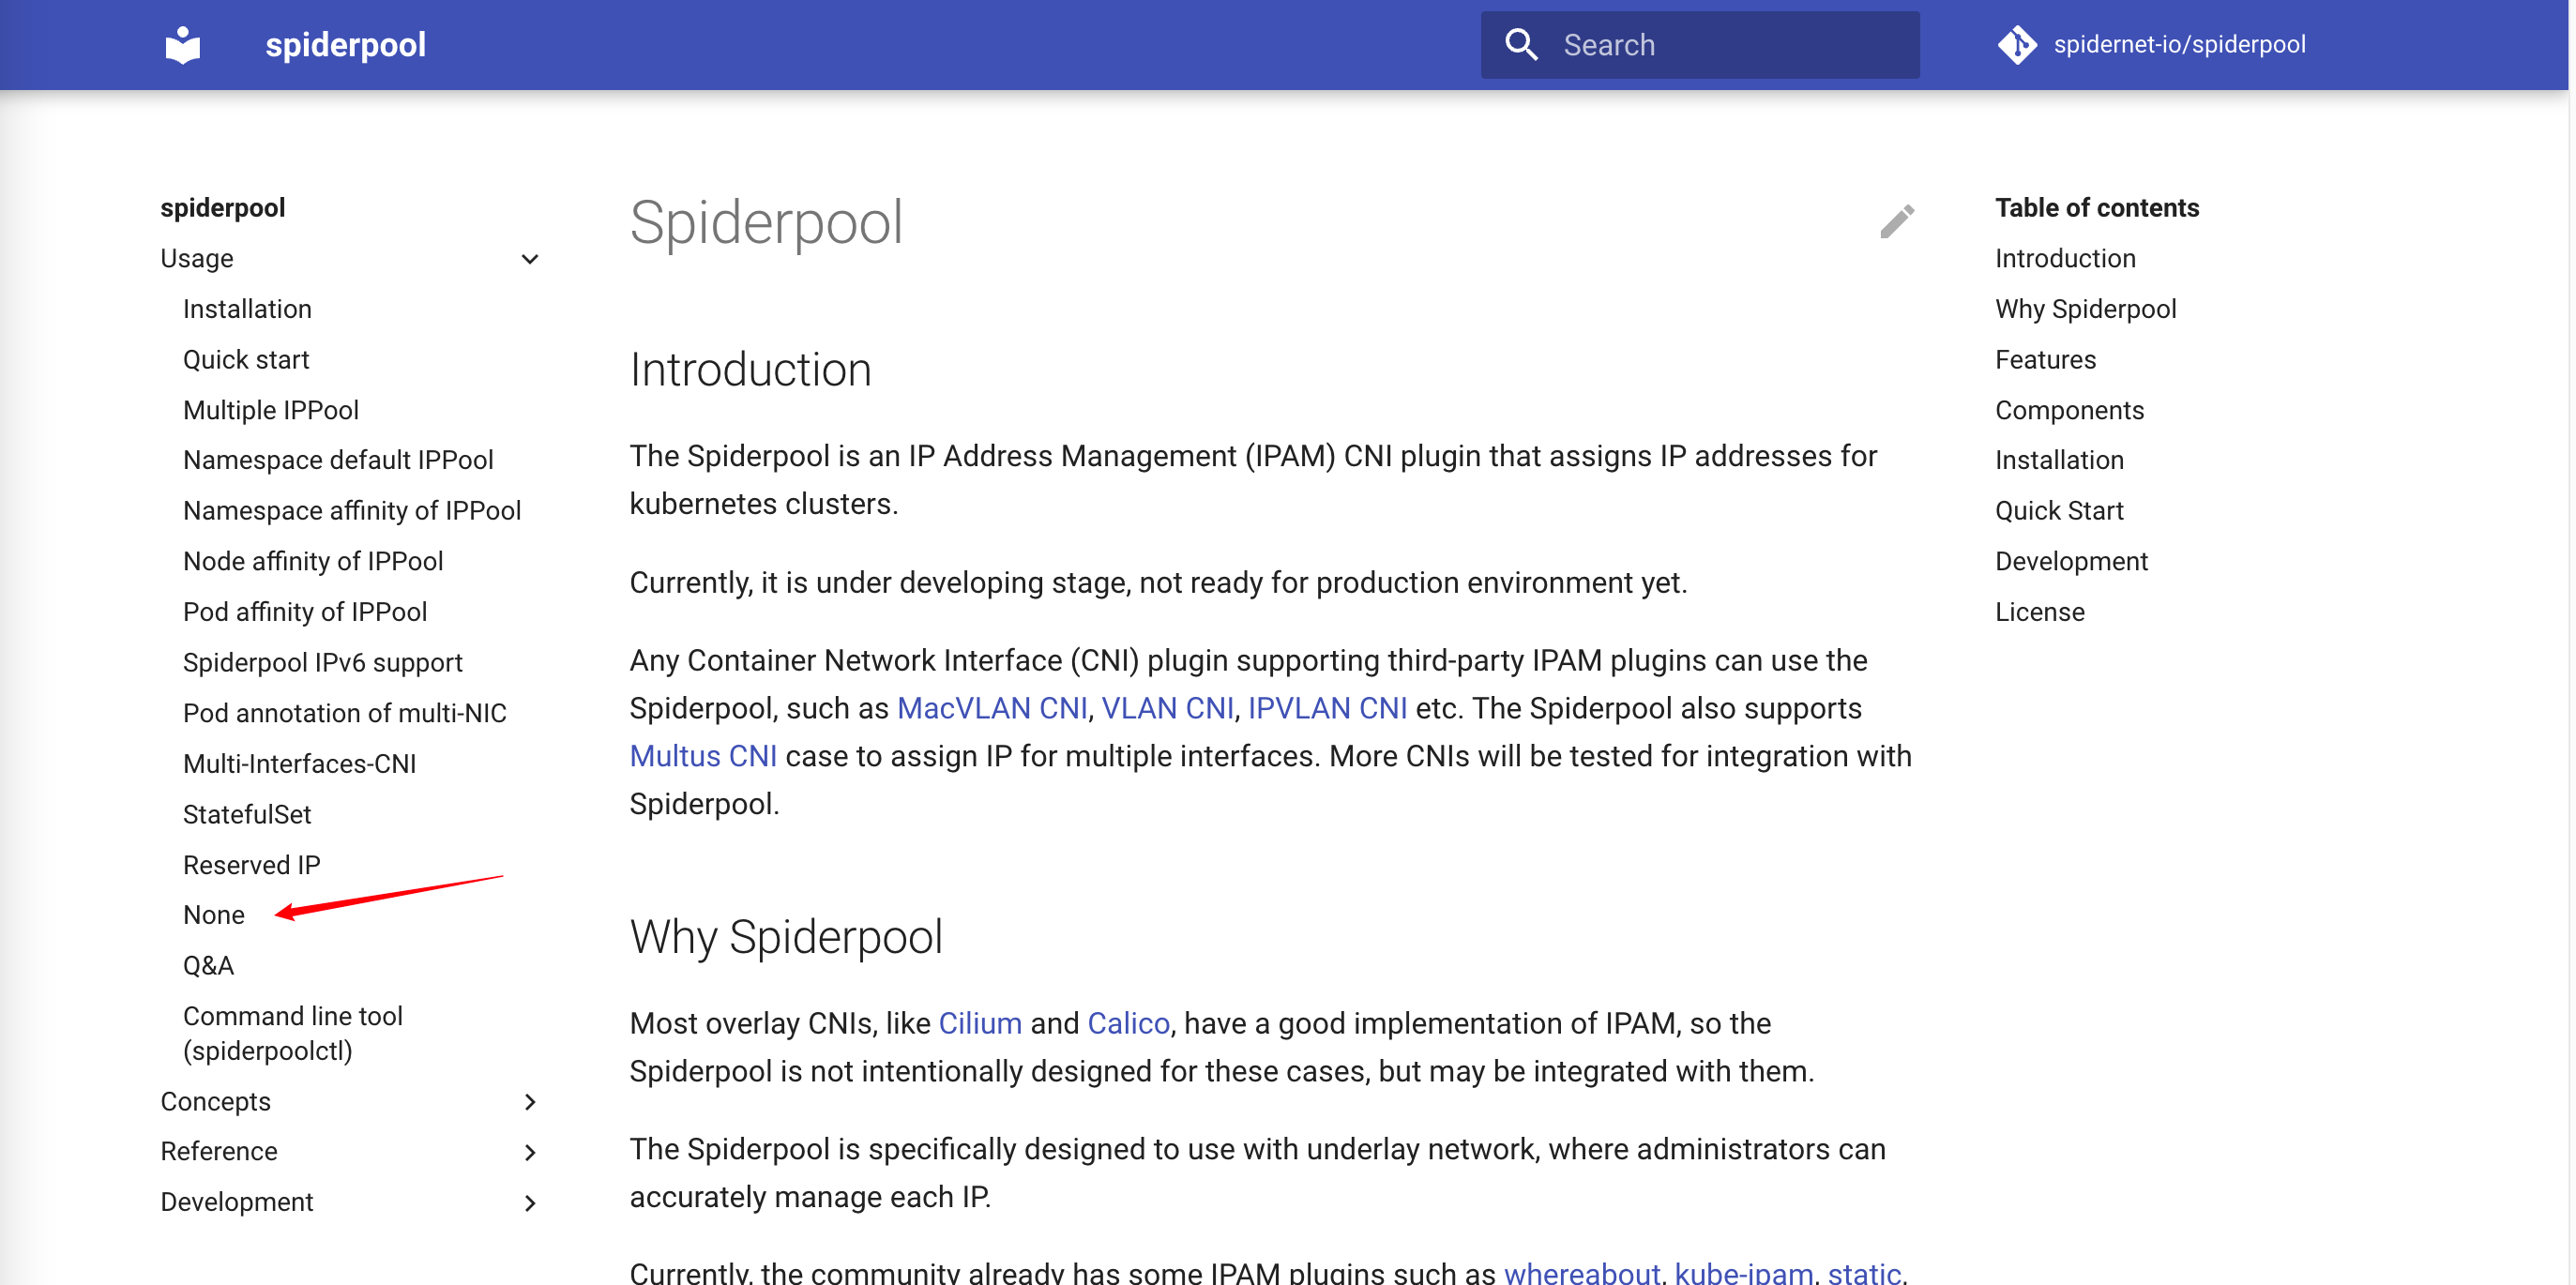Open the Cilium link
The image size is (2576, 1285).
(x=979, y=1023)
